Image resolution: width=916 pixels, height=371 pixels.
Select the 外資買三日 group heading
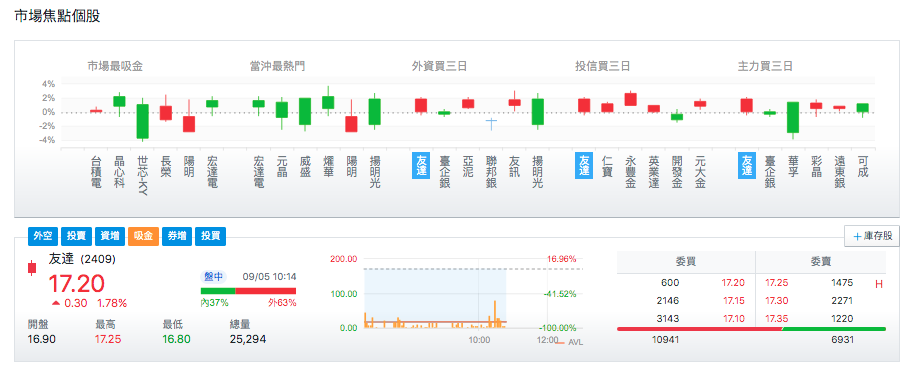[440, 67]
